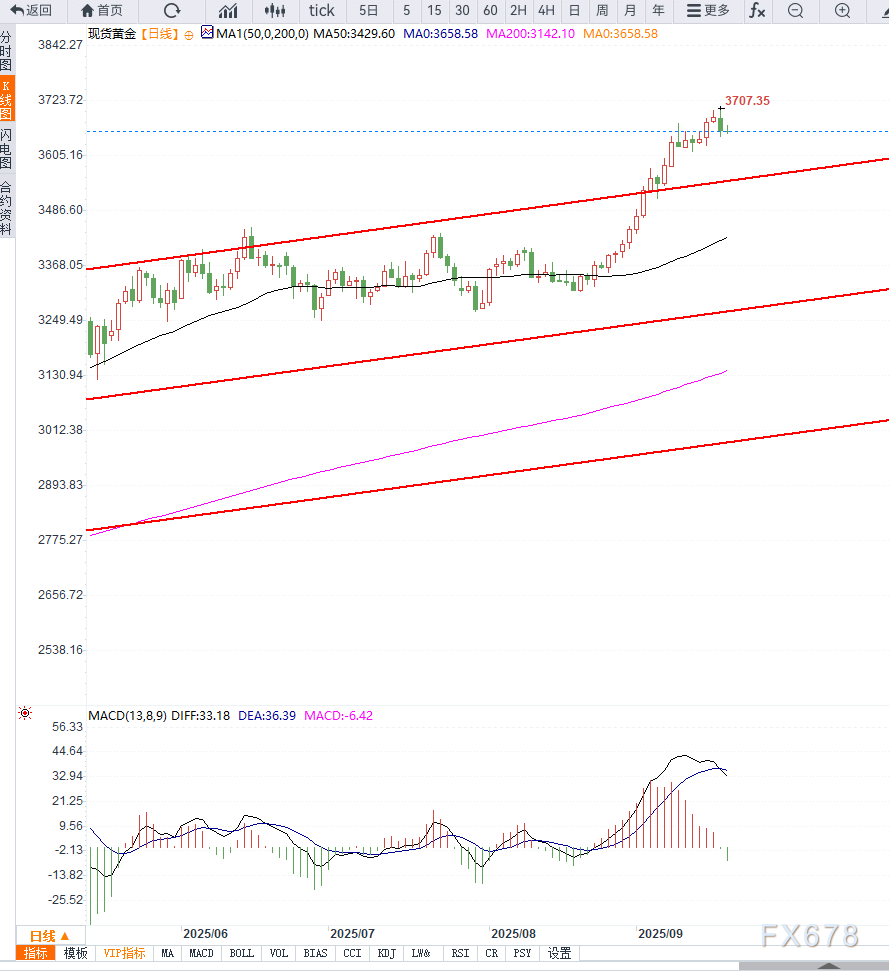This screenshot has height=971, width=889.
Task: Click the refresh icon in top toolbar
Action: pos(172,11)
